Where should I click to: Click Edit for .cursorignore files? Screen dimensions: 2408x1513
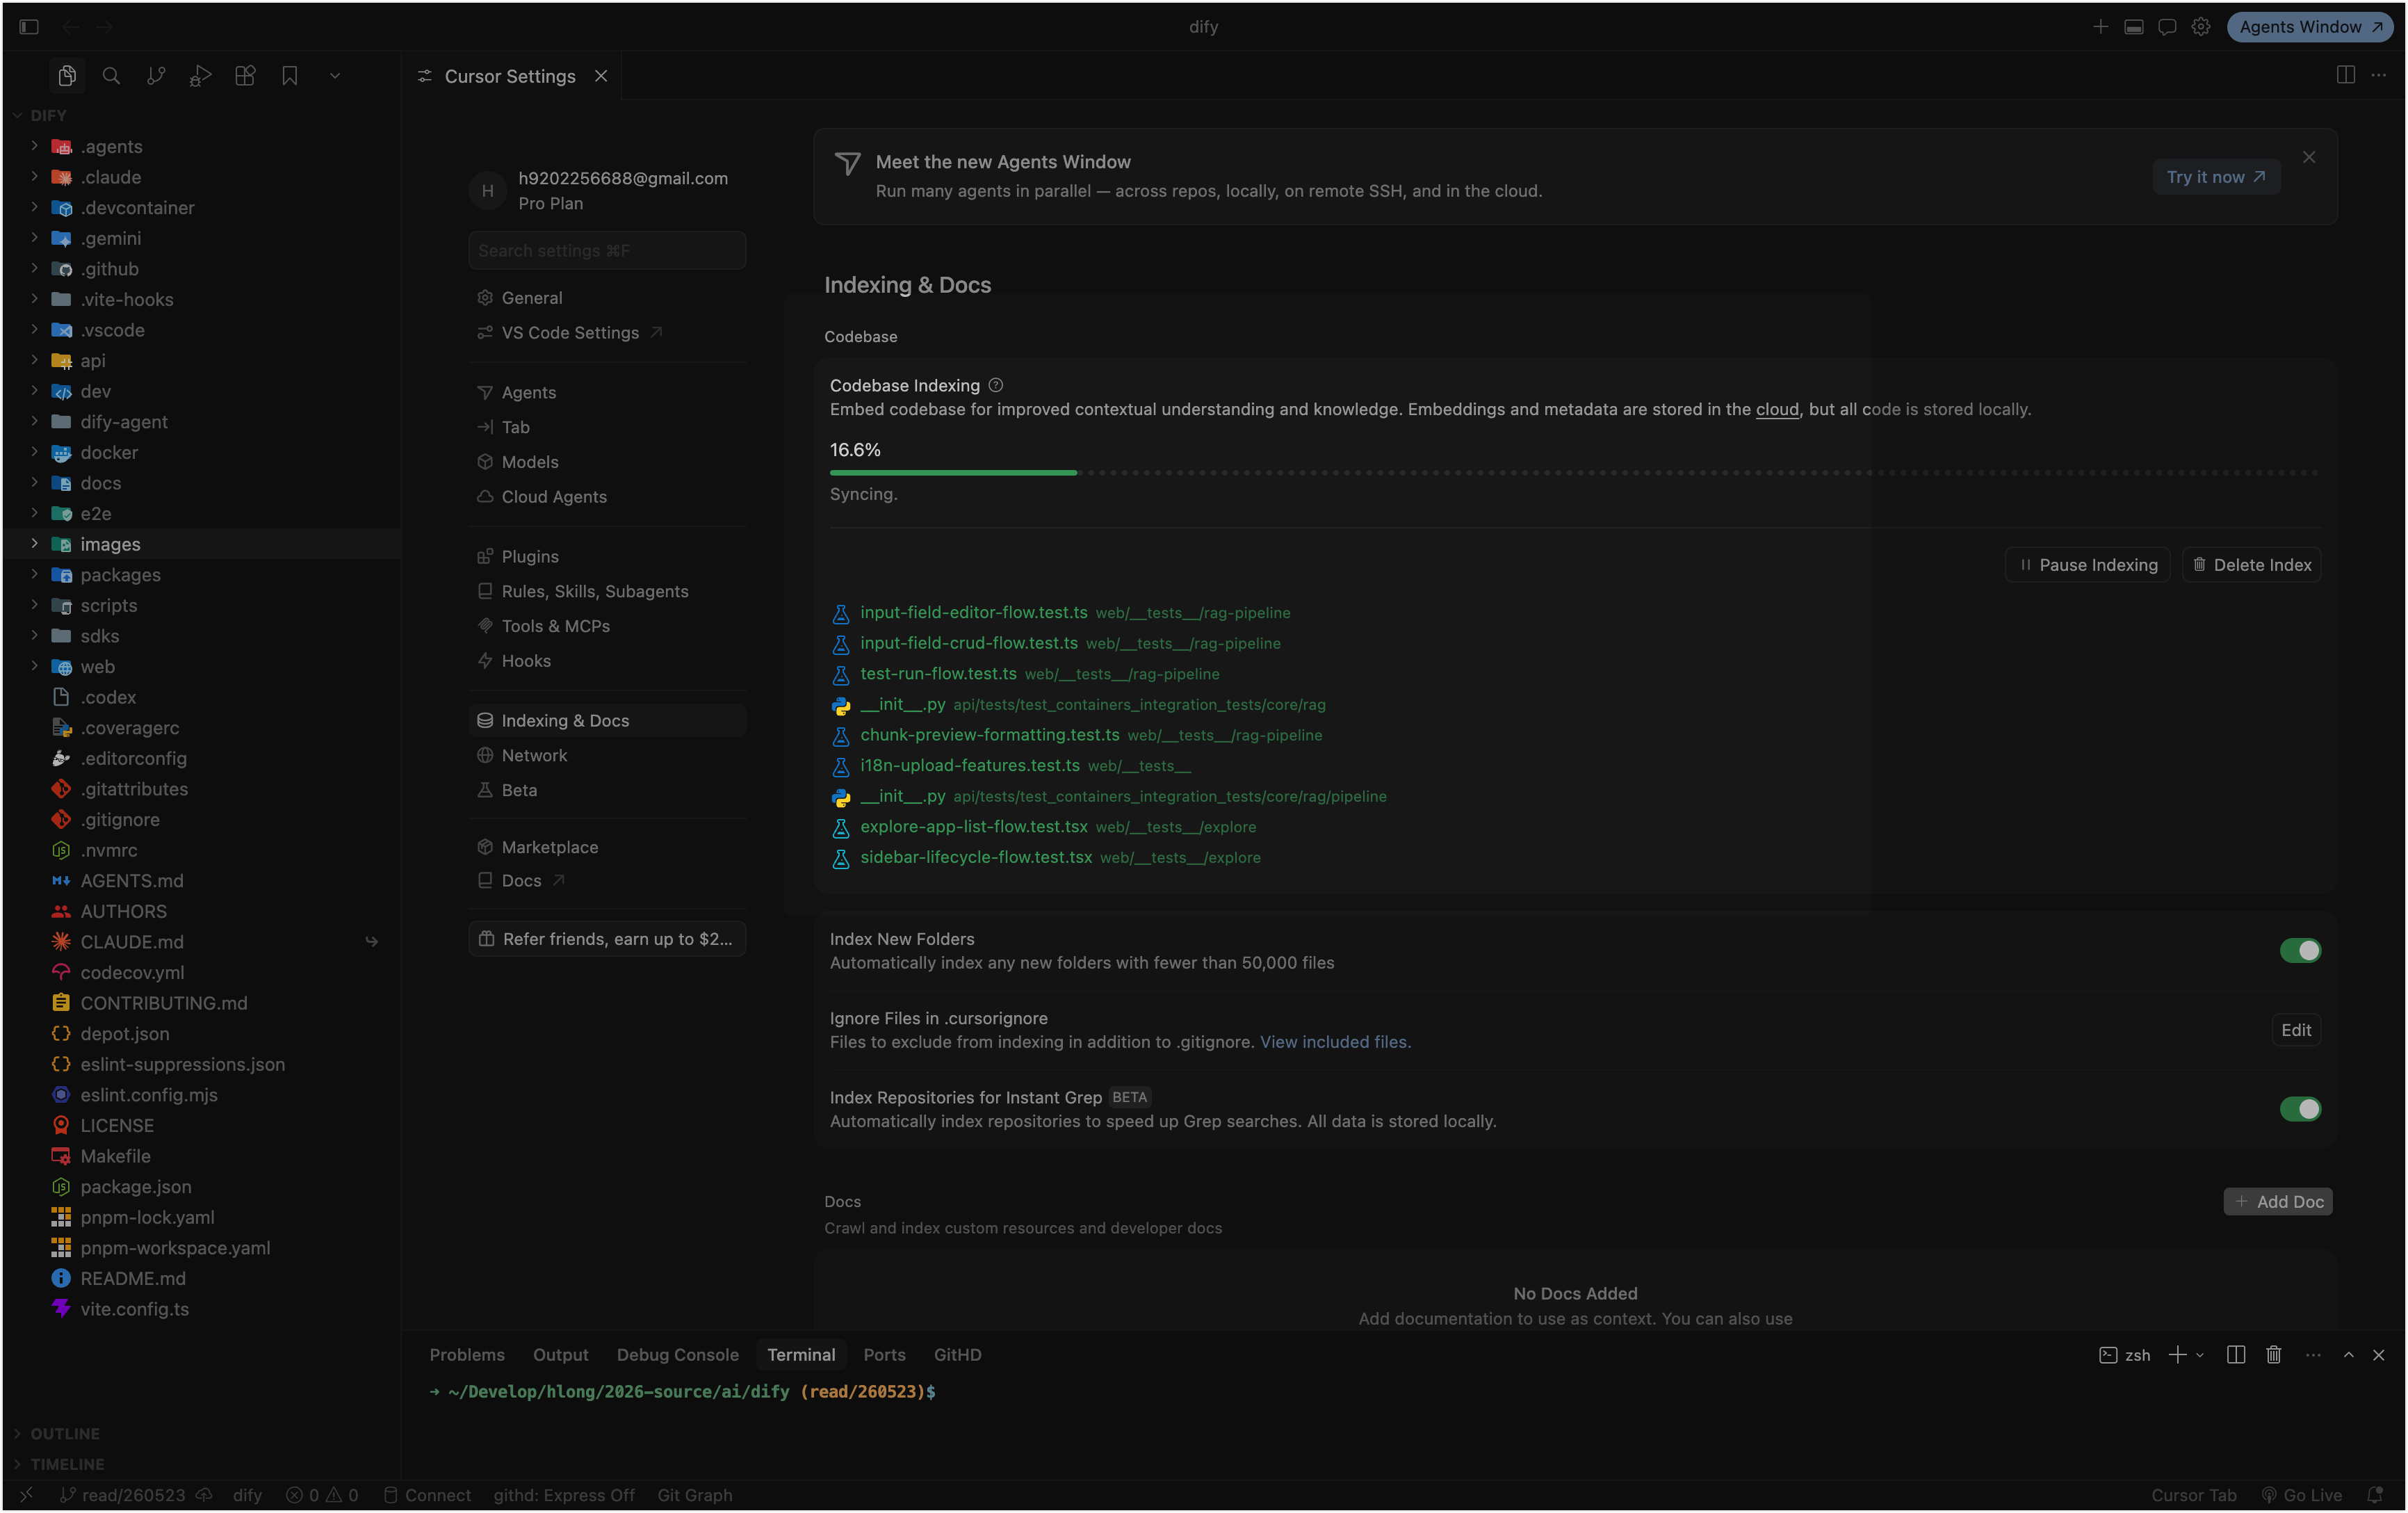tap(2295, 1030)
